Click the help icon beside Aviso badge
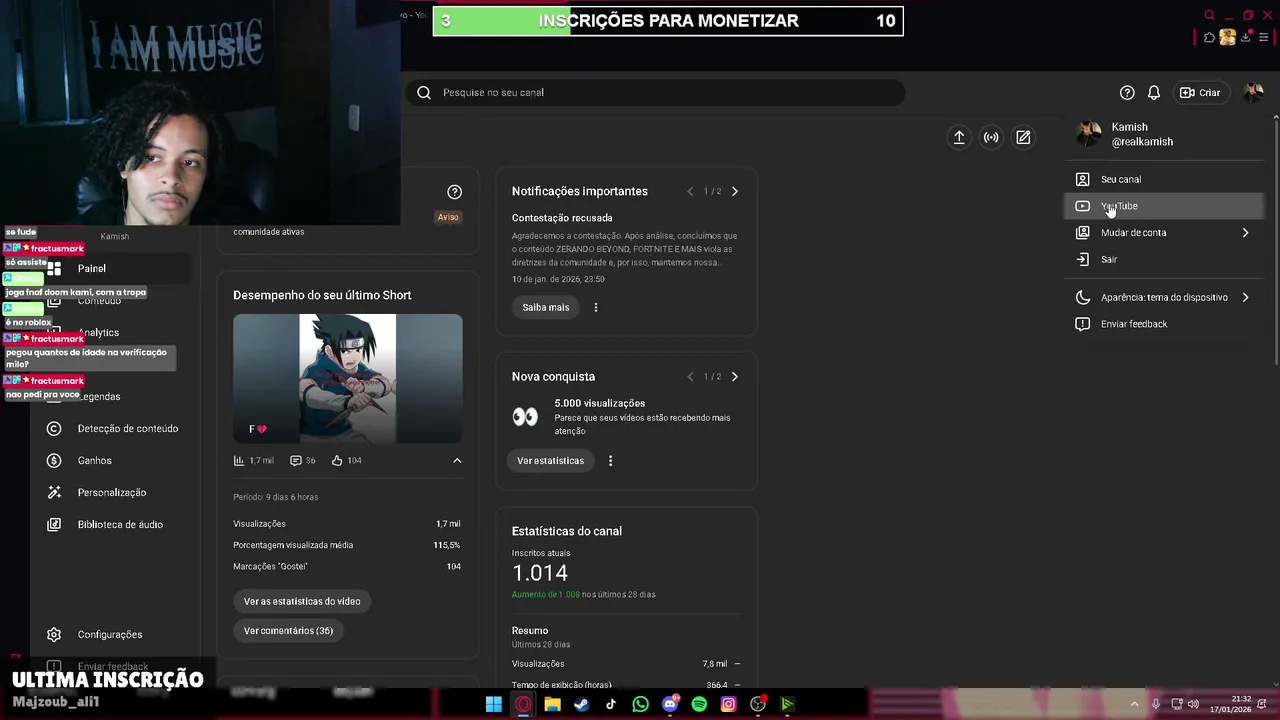The height and width of the screenshot is (720, 1280). 455,192
